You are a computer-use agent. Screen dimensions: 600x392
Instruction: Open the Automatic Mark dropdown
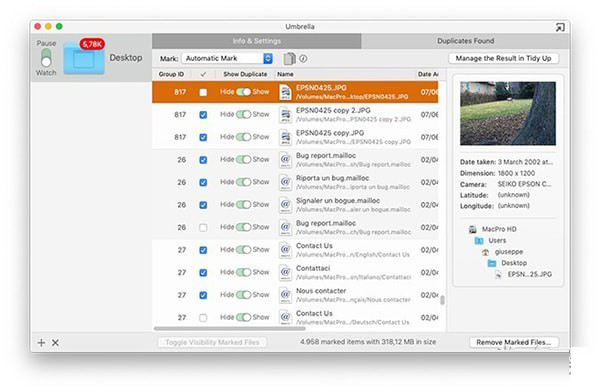tap(227, 58)
